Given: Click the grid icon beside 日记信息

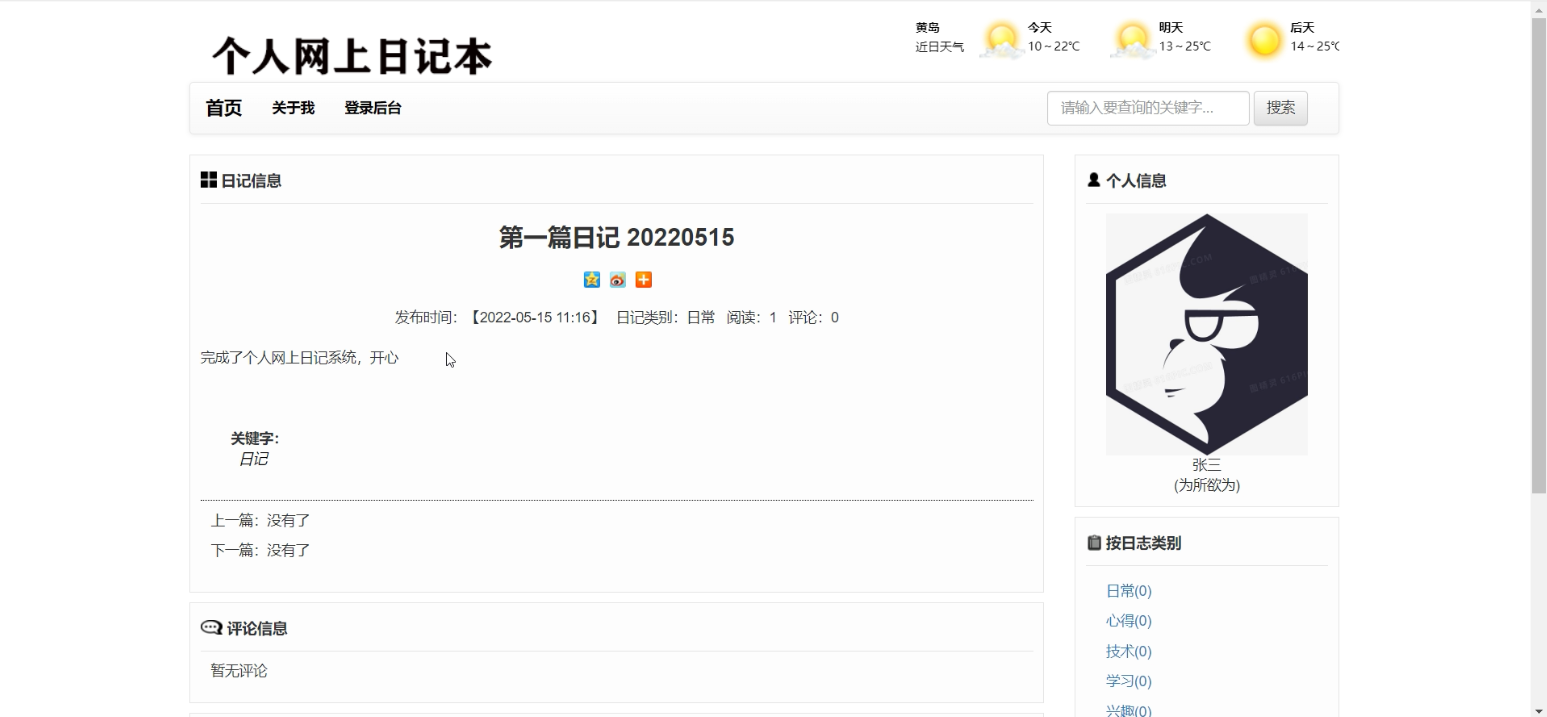Looking at the screenshot, I should tap(209, 179).
